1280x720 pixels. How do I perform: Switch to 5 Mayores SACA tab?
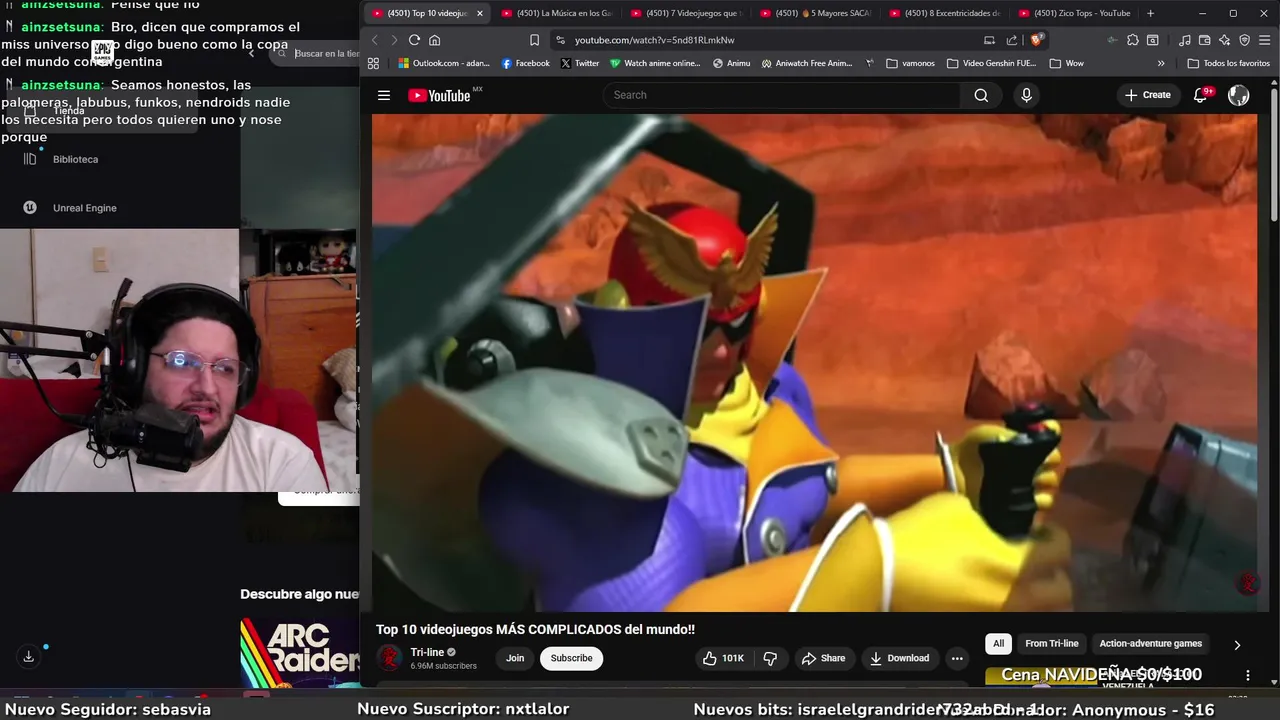pyautogui.click(x=815, y=13)
